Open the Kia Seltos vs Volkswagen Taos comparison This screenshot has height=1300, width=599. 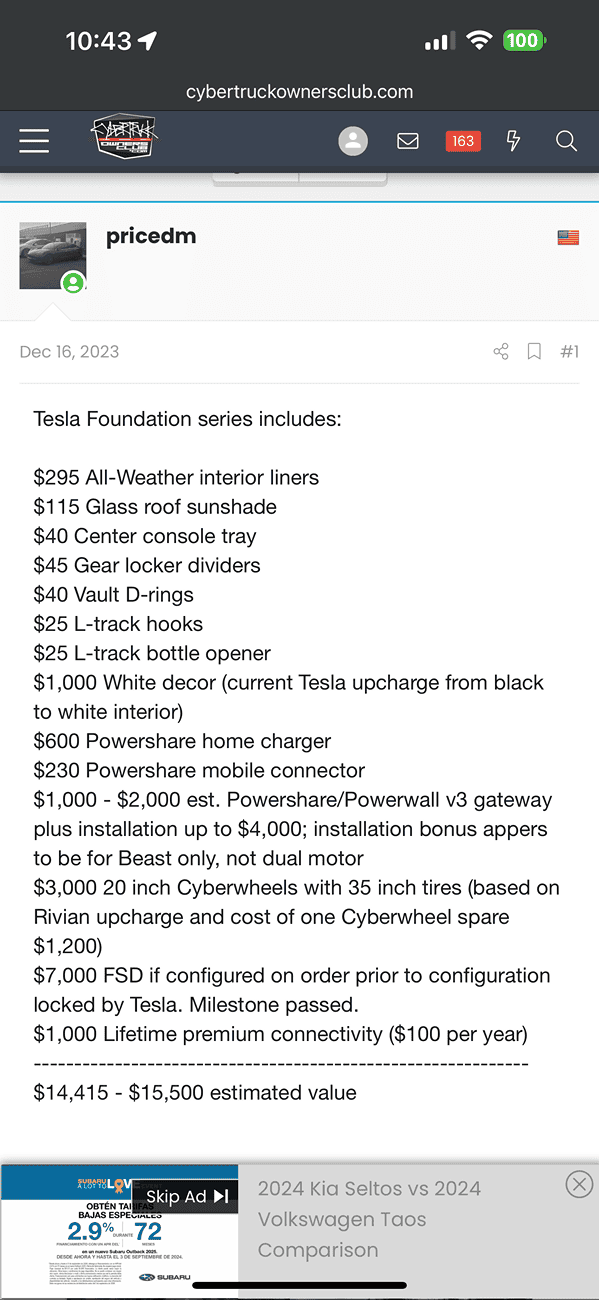click(x=370, y=1219)
